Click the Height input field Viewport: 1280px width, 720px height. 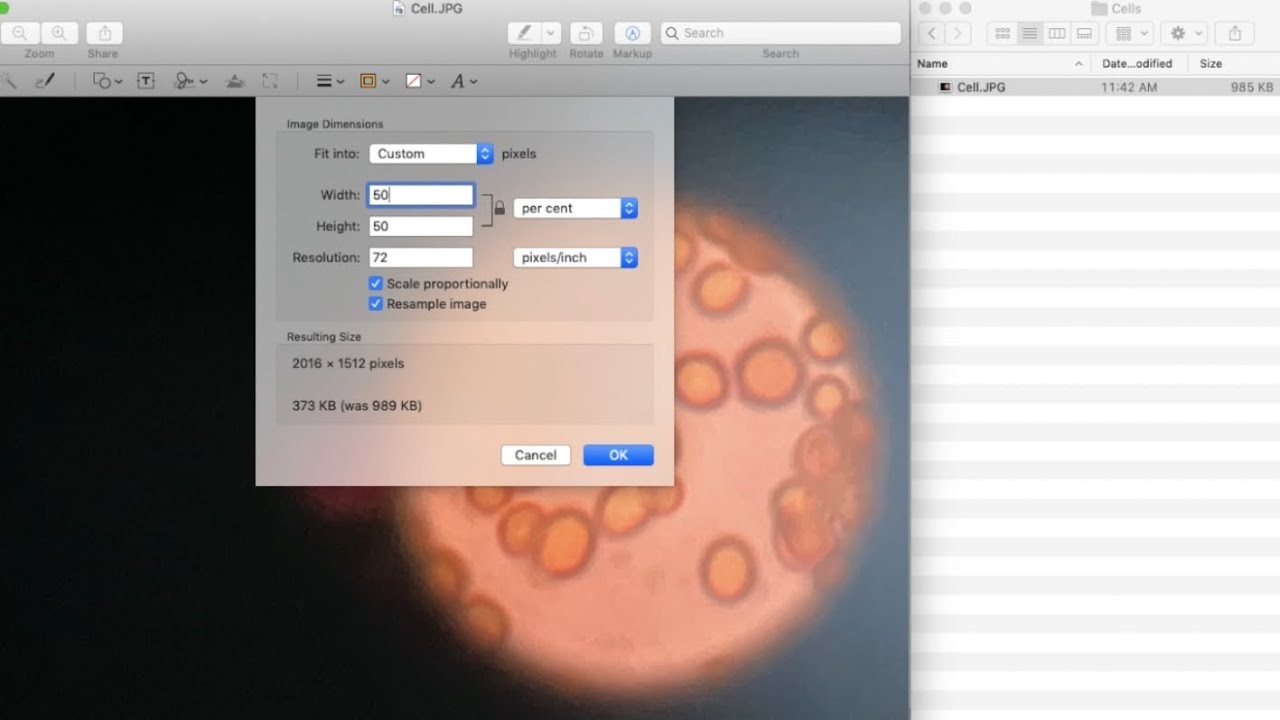point(421,227)
